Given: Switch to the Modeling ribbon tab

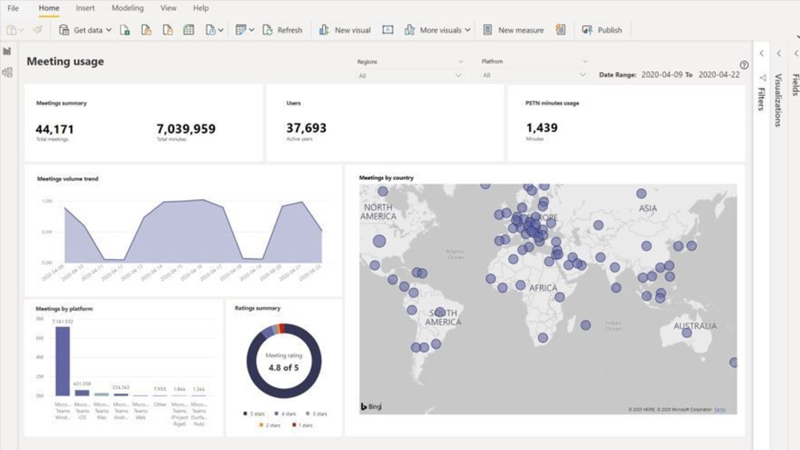Looking at the screenshot, I should 128,8.
